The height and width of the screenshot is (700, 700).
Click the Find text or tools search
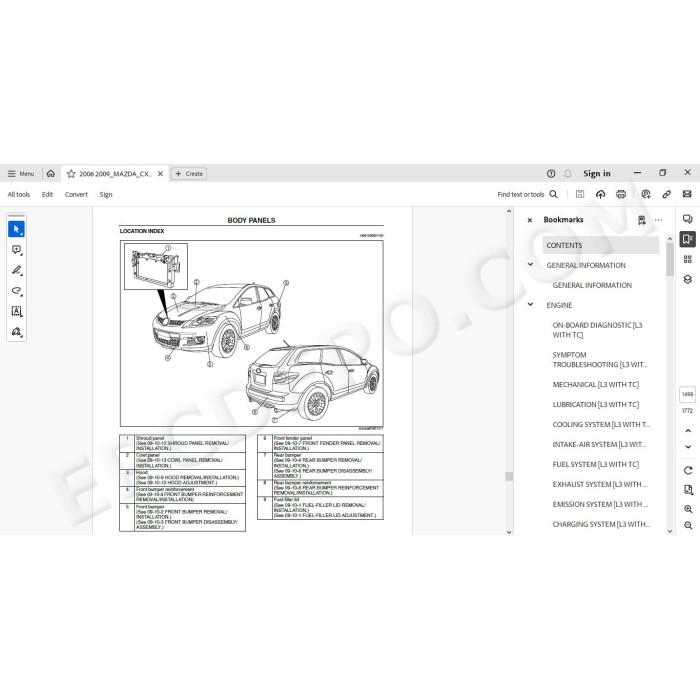[x=527, y=195]
